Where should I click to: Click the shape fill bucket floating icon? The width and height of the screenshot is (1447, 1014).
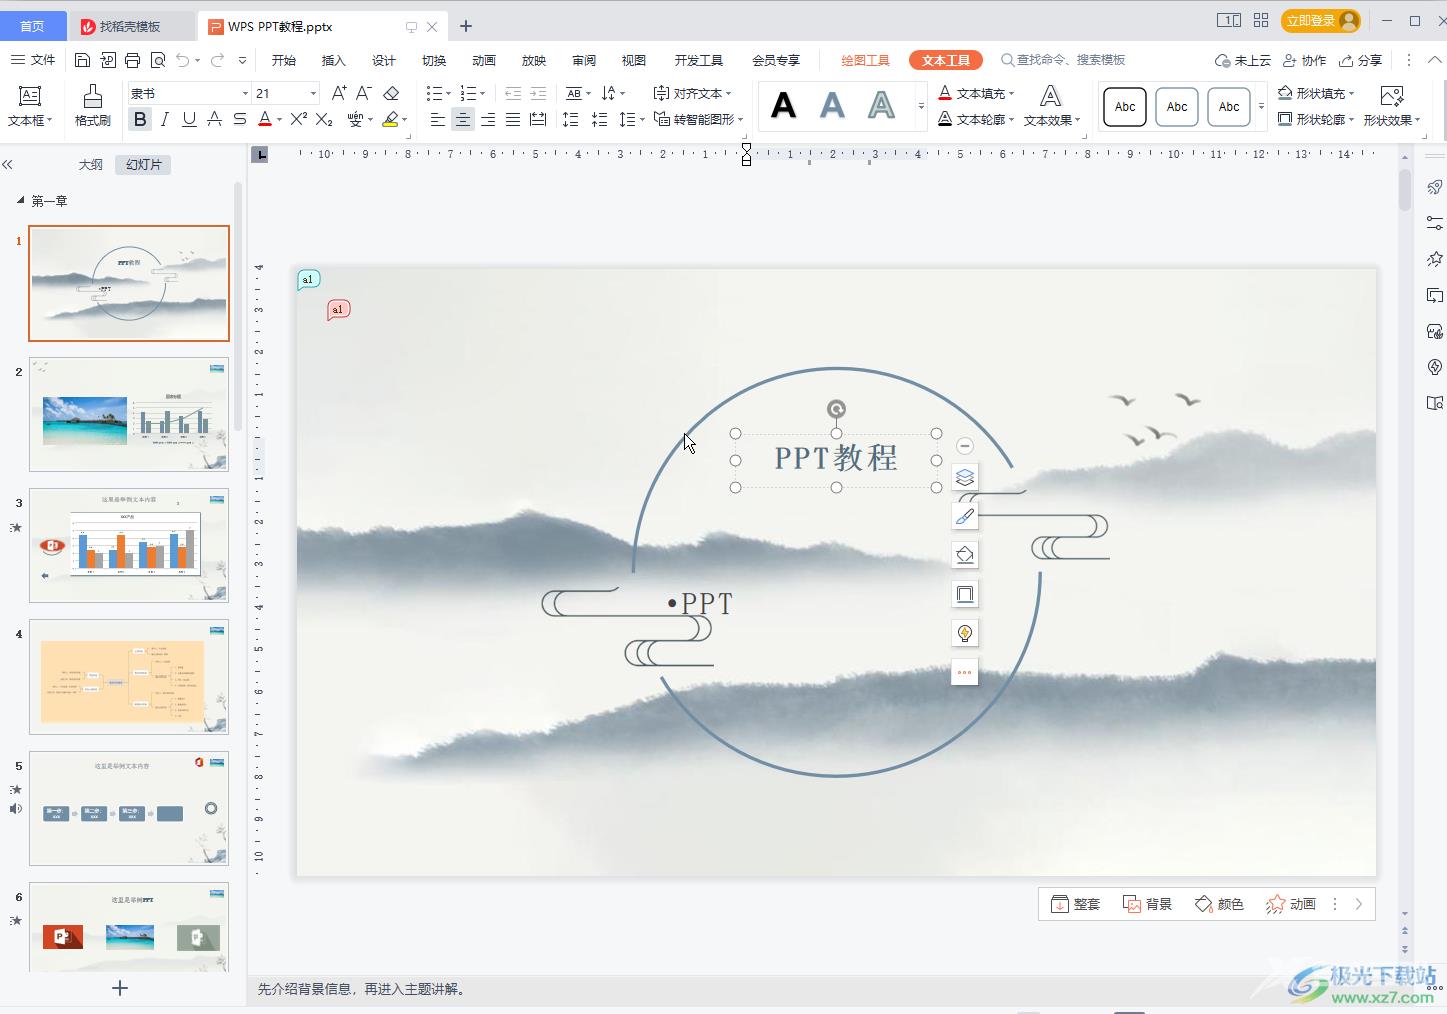click(964, 555)
